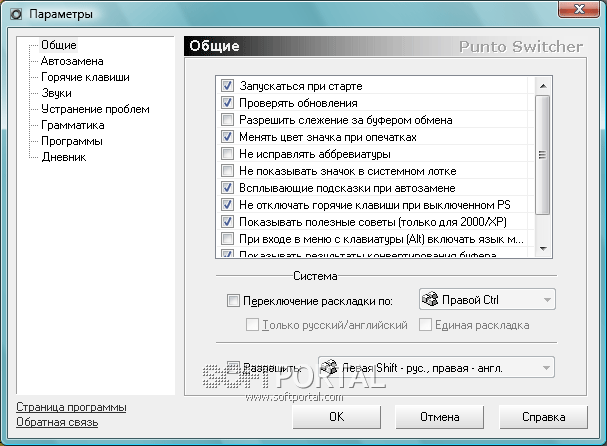Toggle Проверять обновления checkbox
607x446 pixels.
(227, 103)
